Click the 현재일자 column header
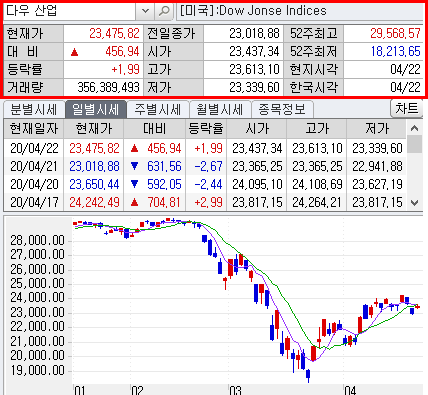Viewport: 428px width, 395px height. click(34, 129)
